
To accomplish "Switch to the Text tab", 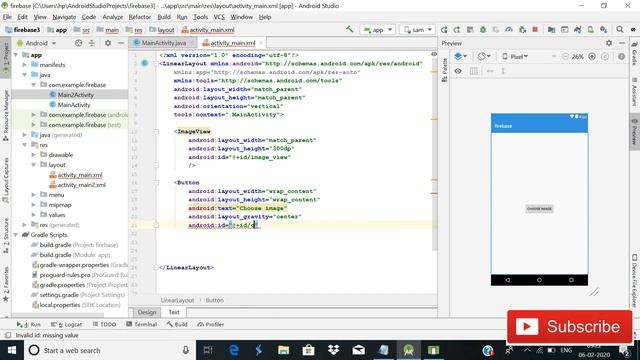I will pos(174,312).
